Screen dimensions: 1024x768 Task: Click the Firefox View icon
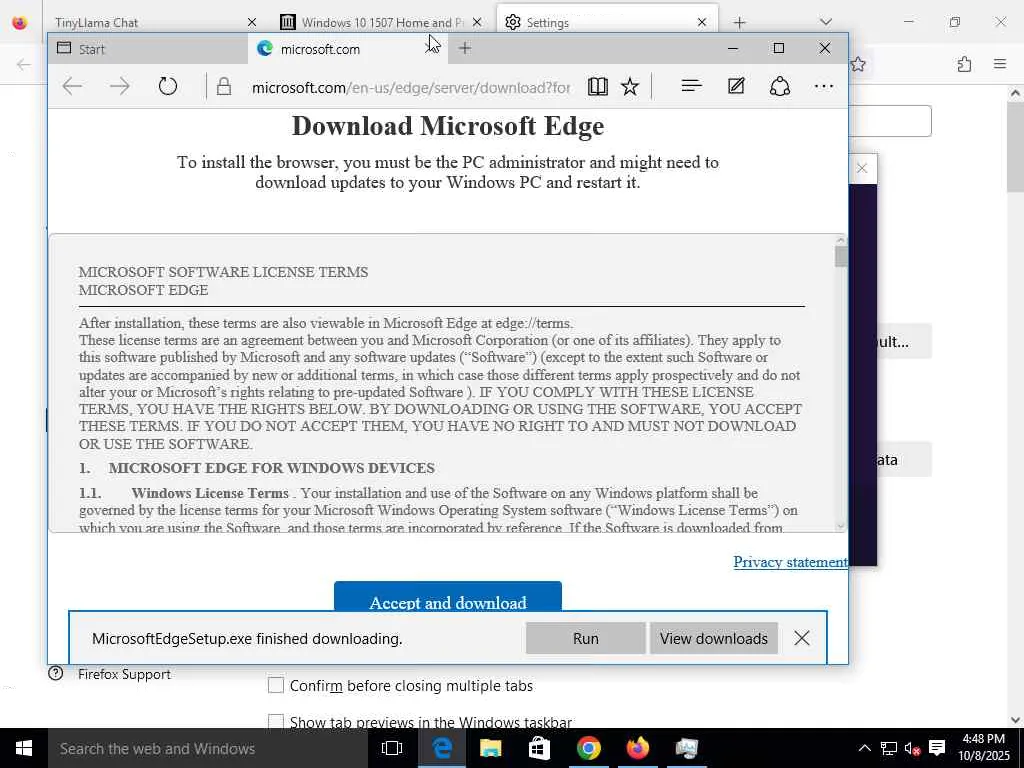click(x=20, y=23)
